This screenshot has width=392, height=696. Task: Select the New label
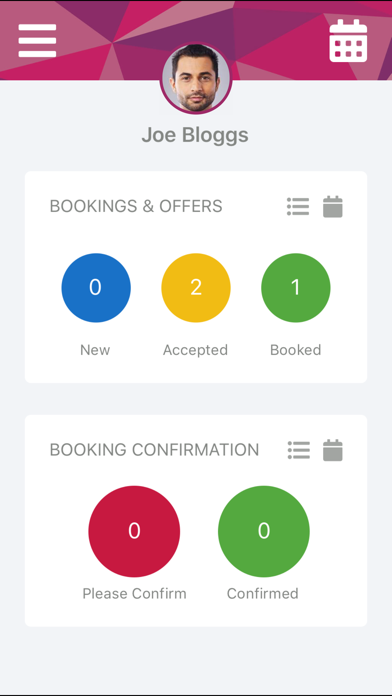[95, 350]
